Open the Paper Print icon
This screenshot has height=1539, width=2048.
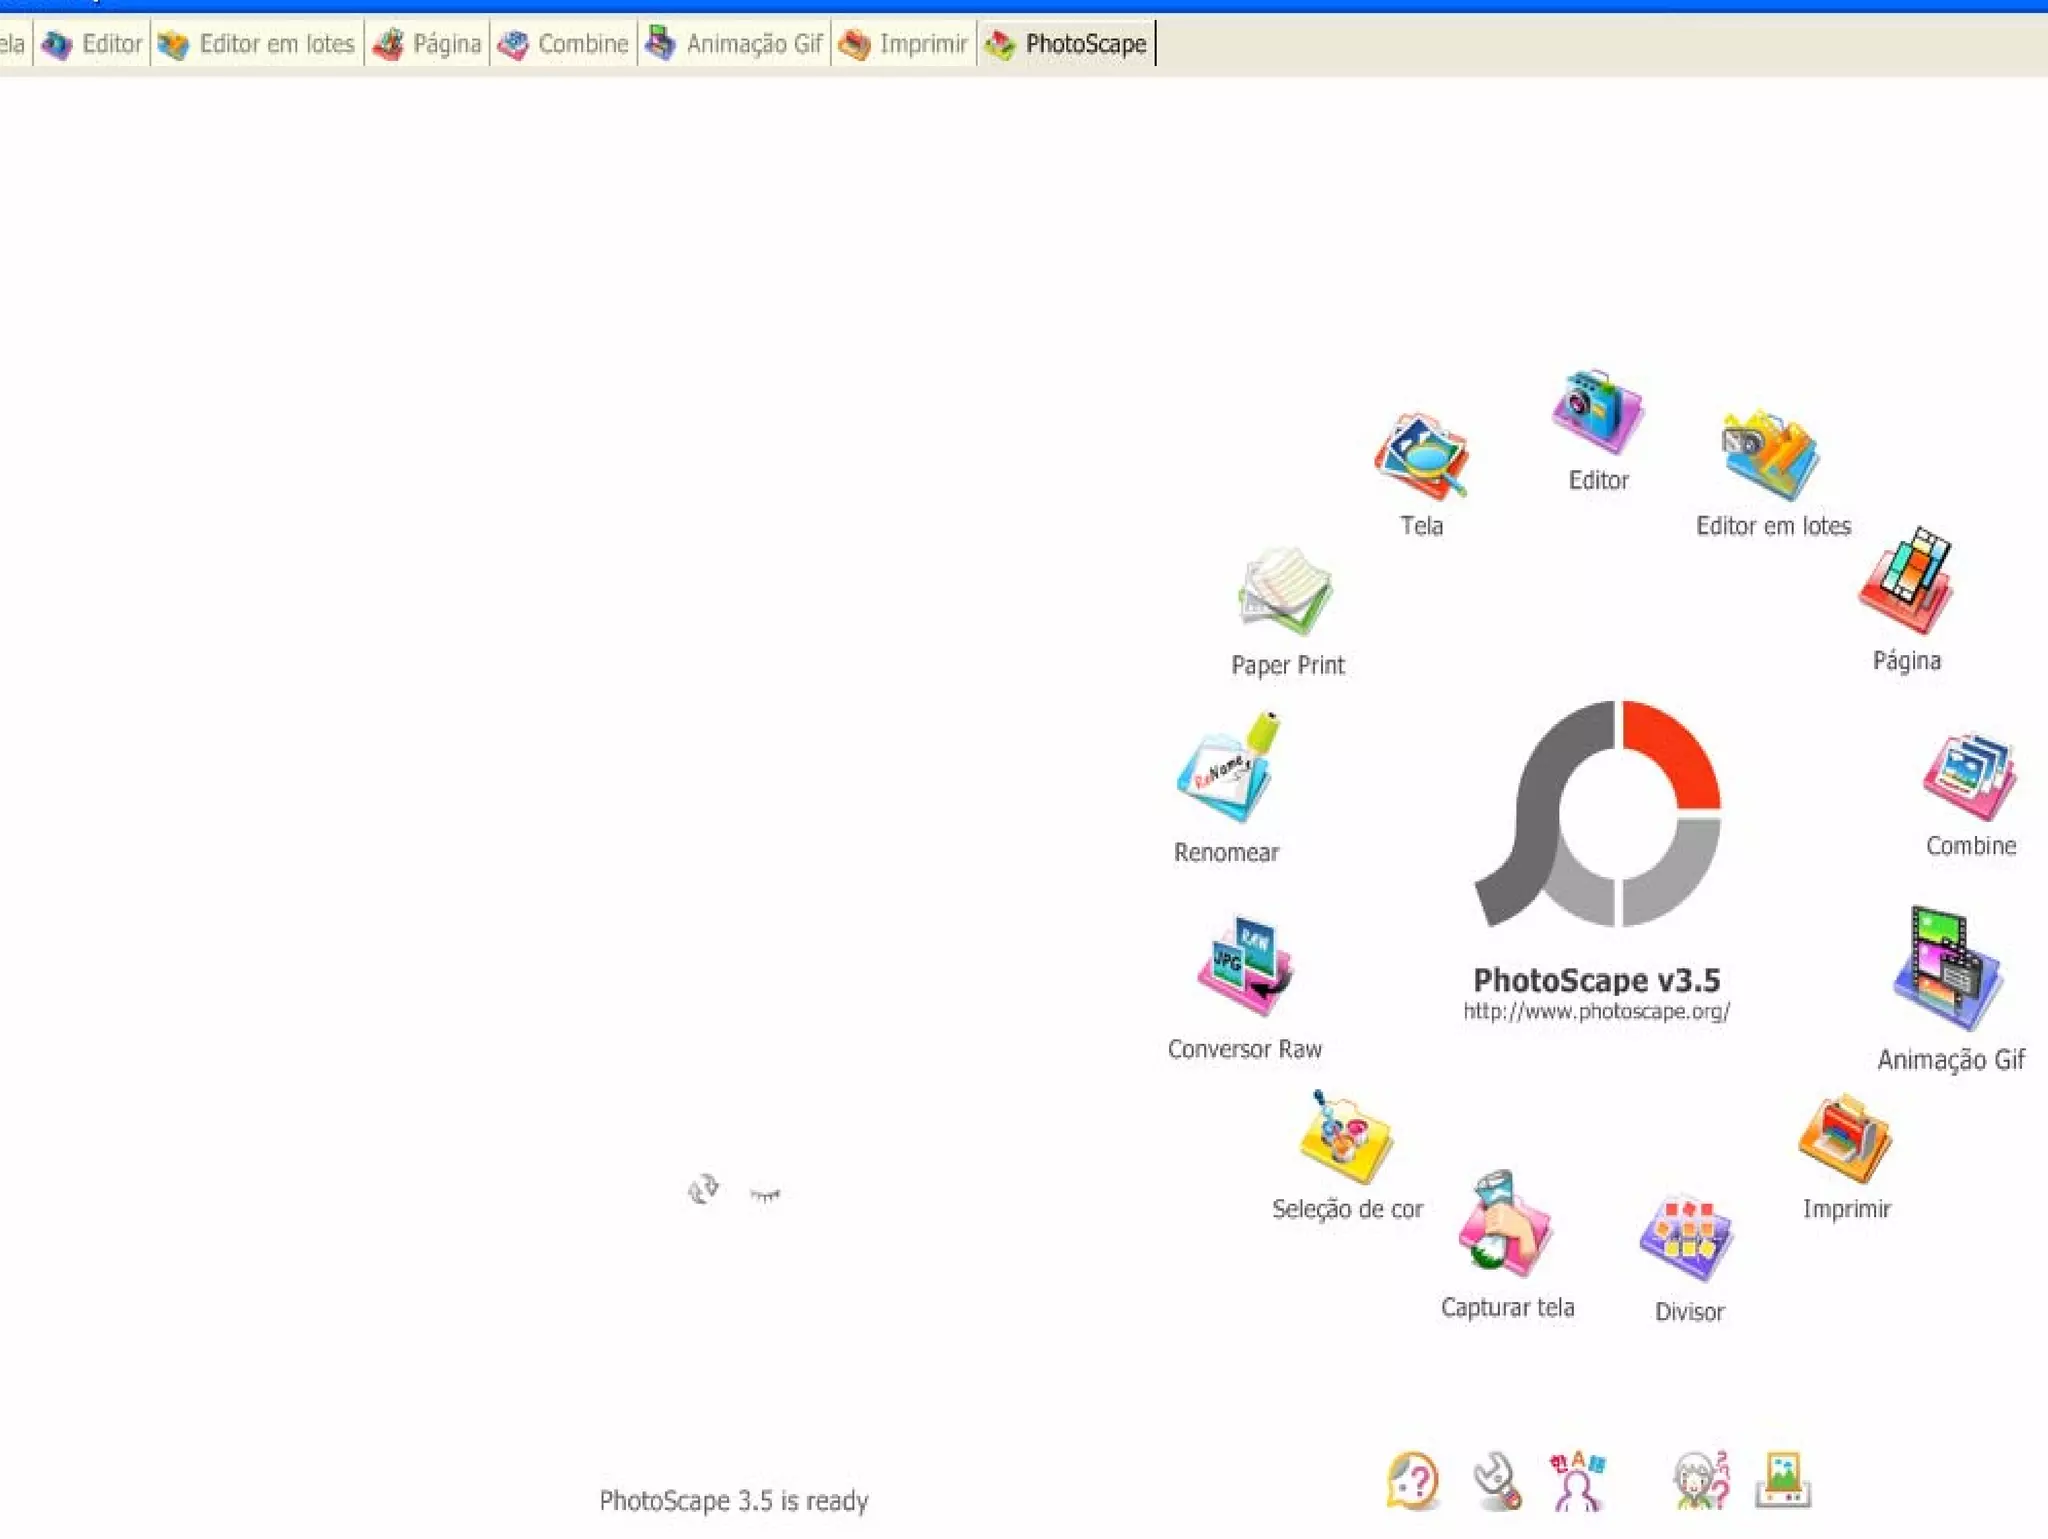(1286, 592)
